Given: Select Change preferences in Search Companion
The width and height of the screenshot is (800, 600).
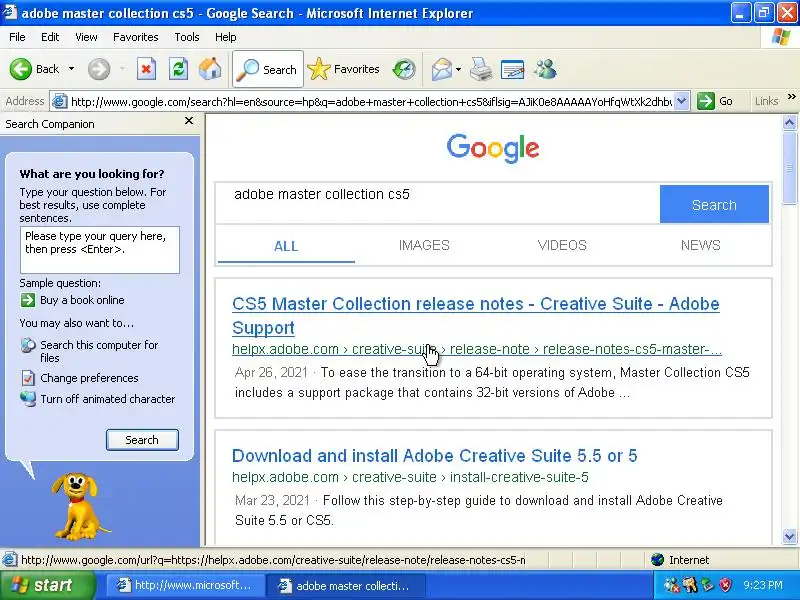Looking at the screenshot, I should point(89,378).
